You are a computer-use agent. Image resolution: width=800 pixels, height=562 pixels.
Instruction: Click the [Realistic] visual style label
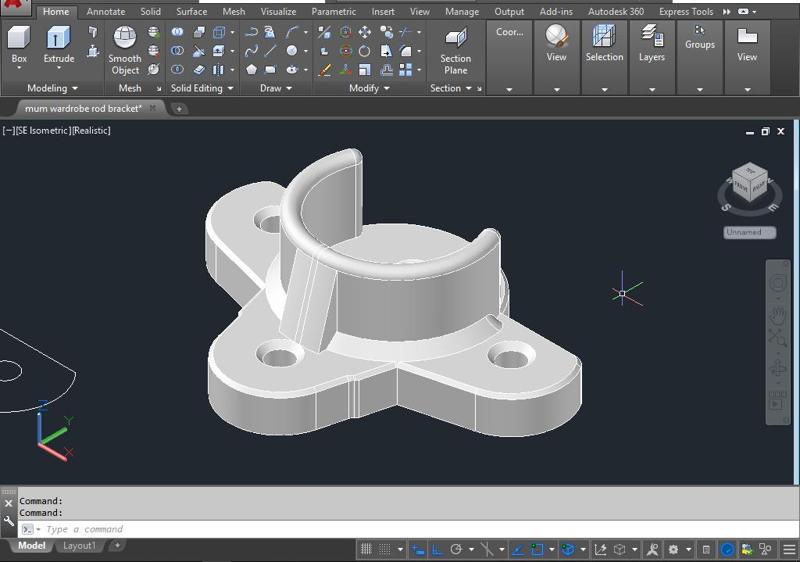[x=91, y=131]
